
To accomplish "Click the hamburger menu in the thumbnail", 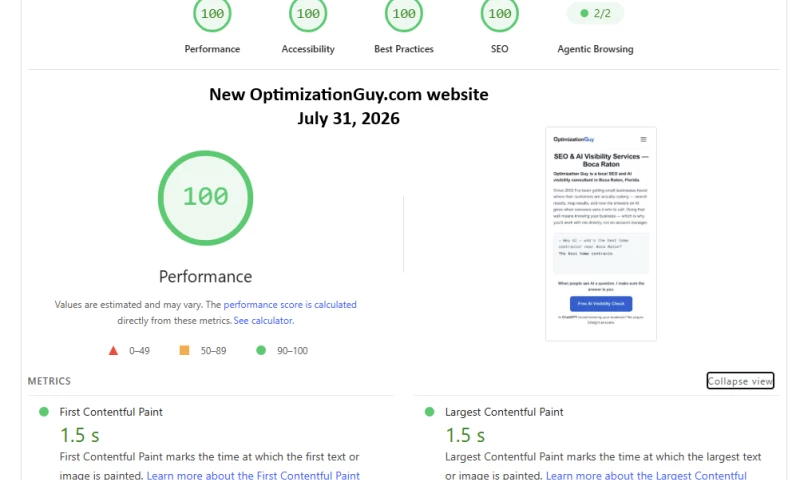I will coord(643,139).
